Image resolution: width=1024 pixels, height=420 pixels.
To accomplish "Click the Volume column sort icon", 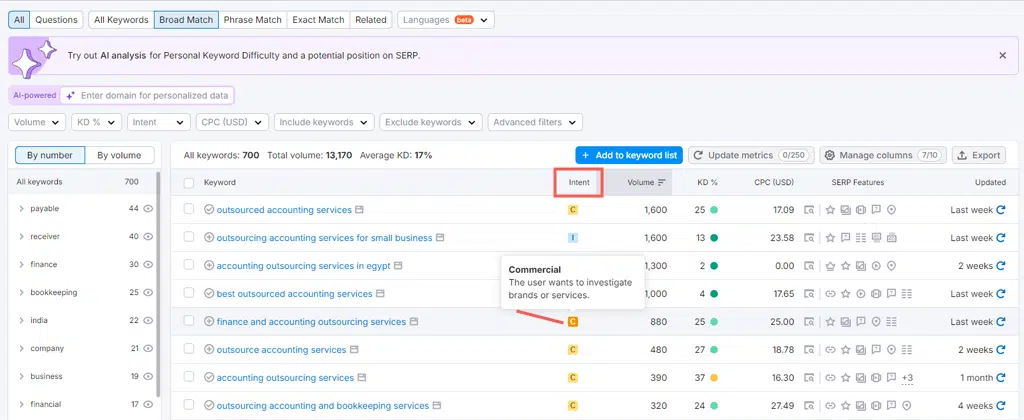I will [661, 182].
